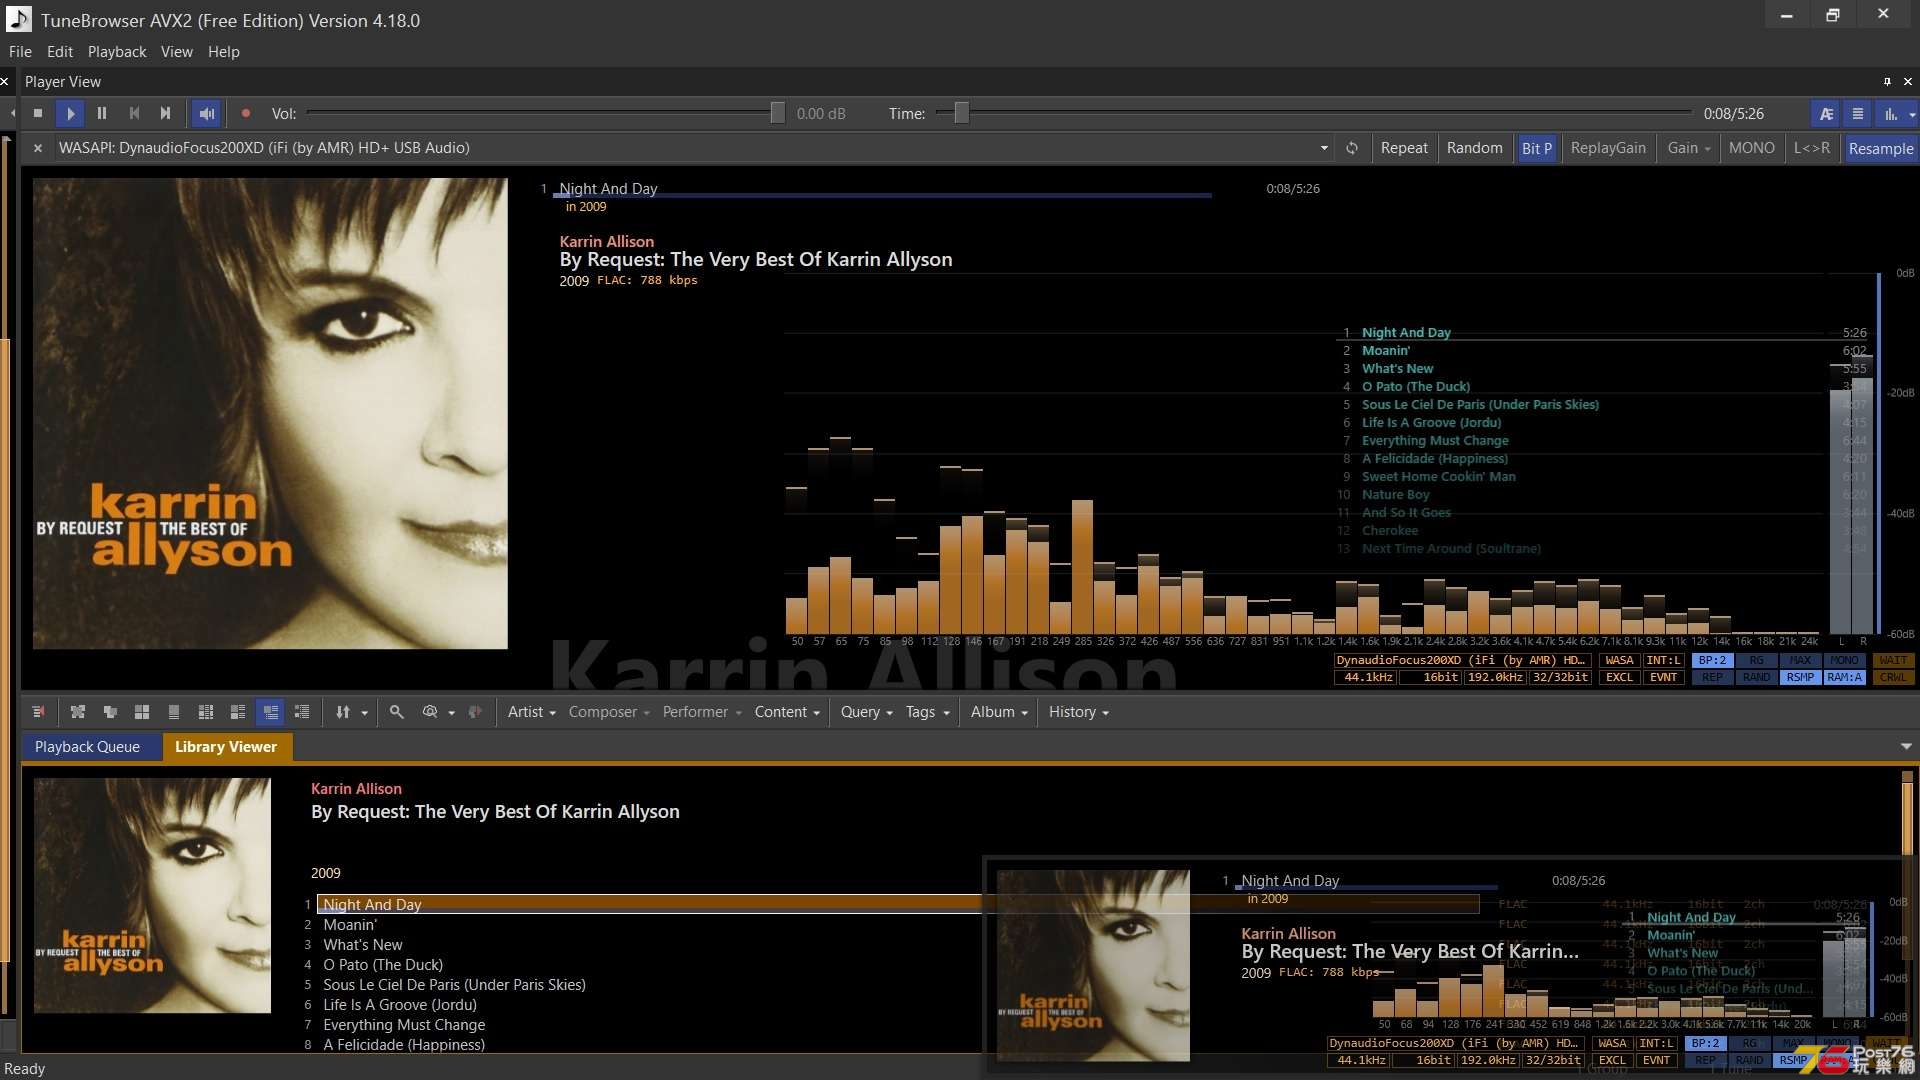1920x1080 pixels.
Task: Switch to the Library Viewer tab
Action: point(226,747)
